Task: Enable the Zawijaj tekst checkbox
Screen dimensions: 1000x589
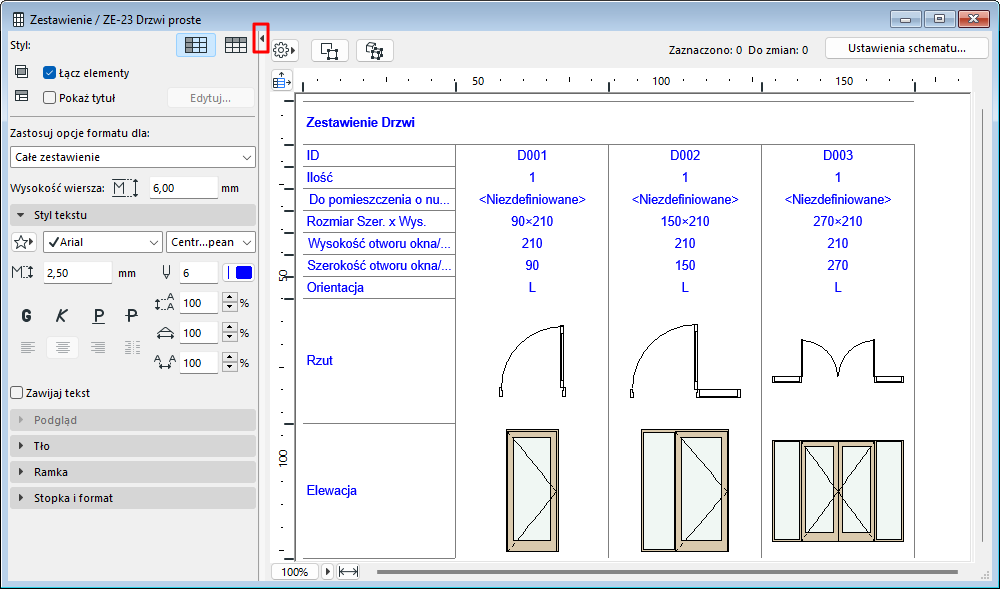Action: pos(16,393)
